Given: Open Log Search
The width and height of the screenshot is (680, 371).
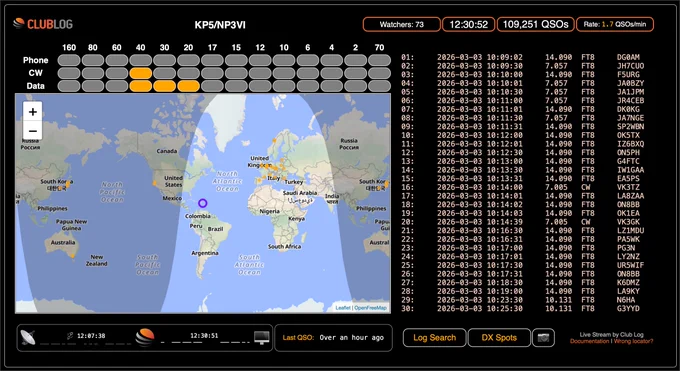Looking at the screenshot, I should tap(435, 338).
